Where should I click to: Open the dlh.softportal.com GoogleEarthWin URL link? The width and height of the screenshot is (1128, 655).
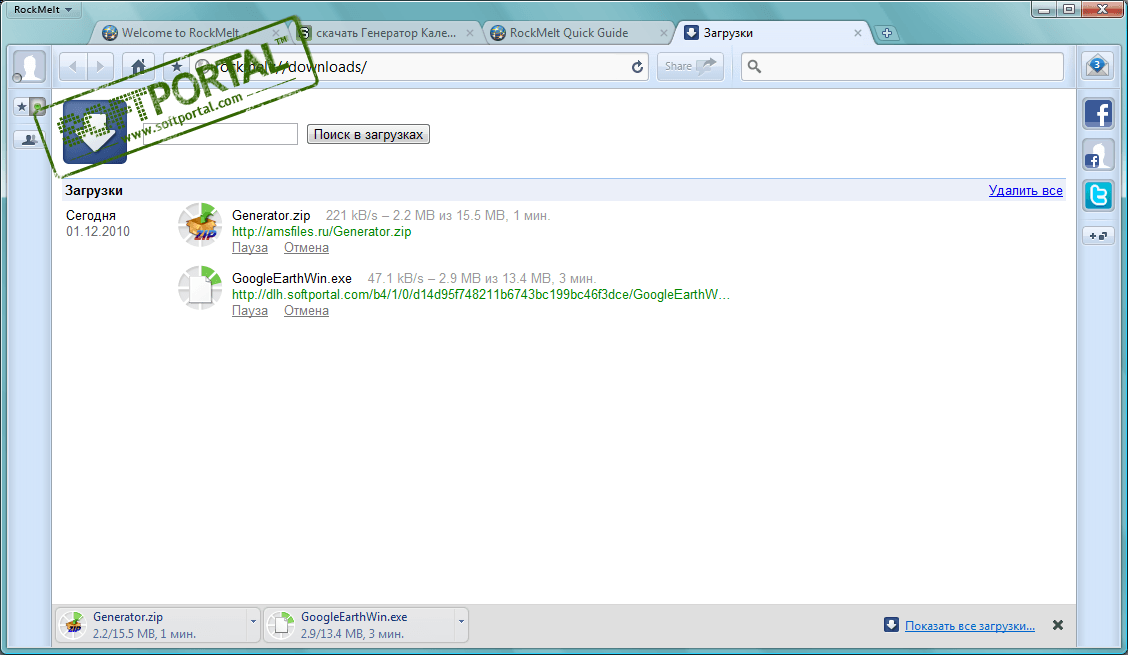481,294
